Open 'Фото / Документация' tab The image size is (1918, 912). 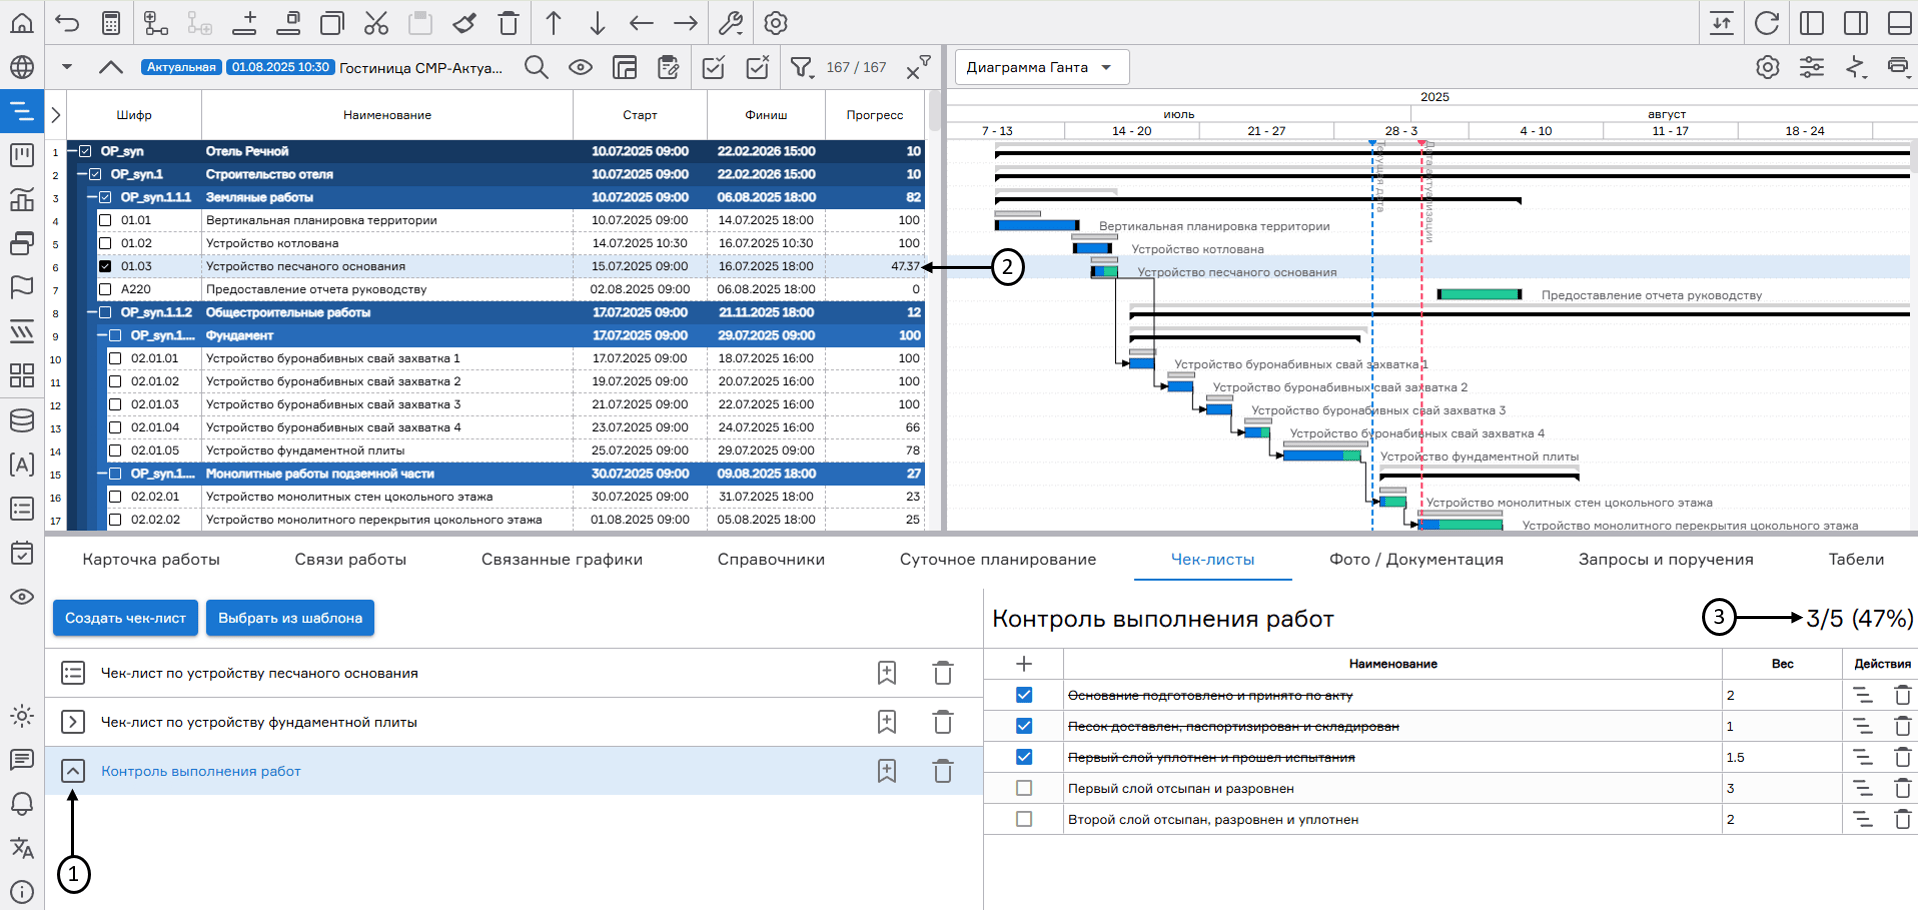click(1416, 559)
